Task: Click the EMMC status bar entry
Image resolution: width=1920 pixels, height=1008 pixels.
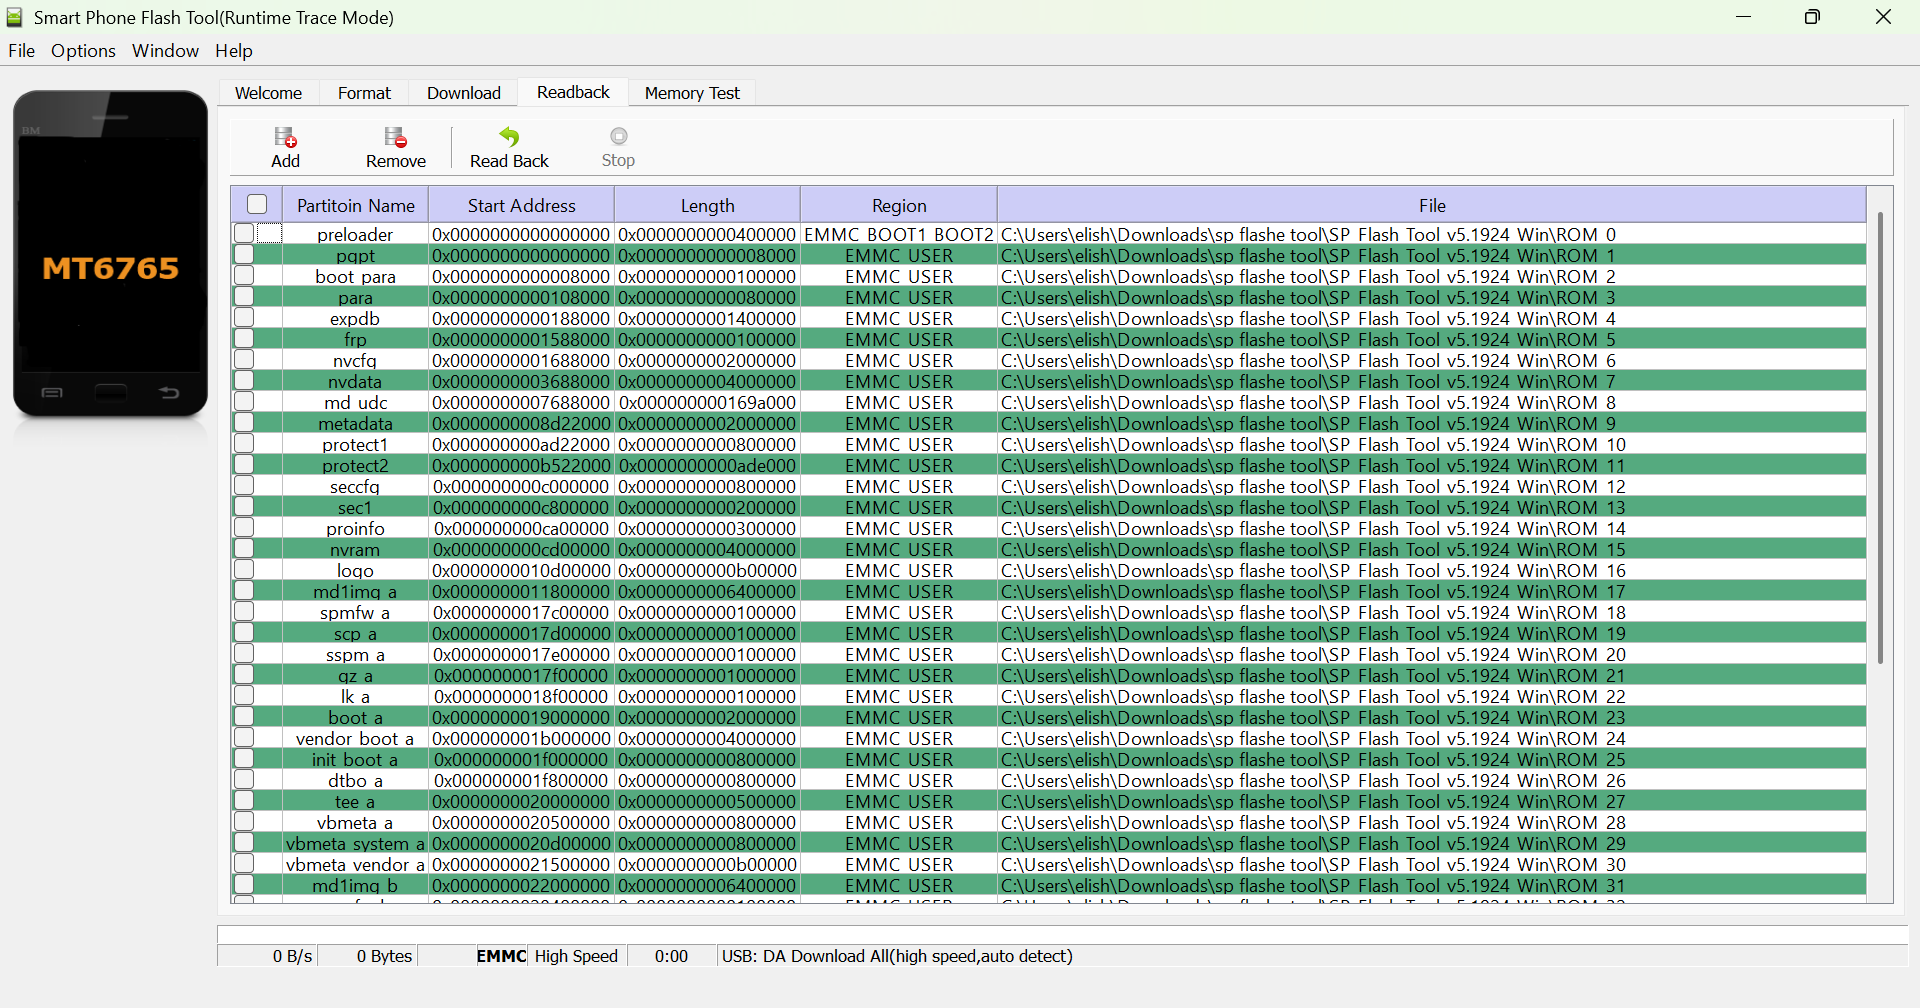Action: coord(501,956)
